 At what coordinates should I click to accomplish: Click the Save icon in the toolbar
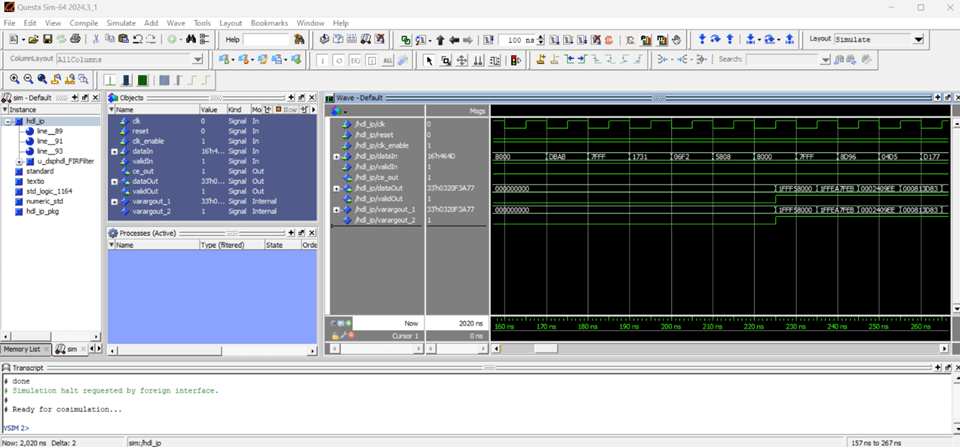coord(47,40)
